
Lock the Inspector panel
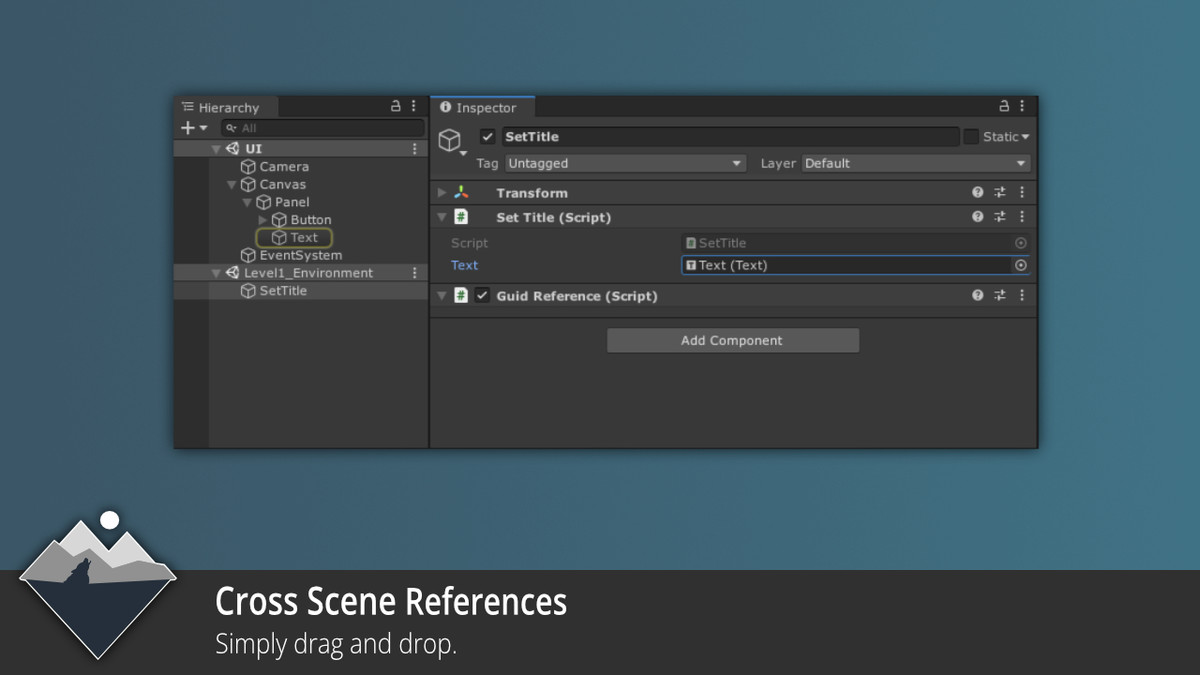[x=1002, y=105]
